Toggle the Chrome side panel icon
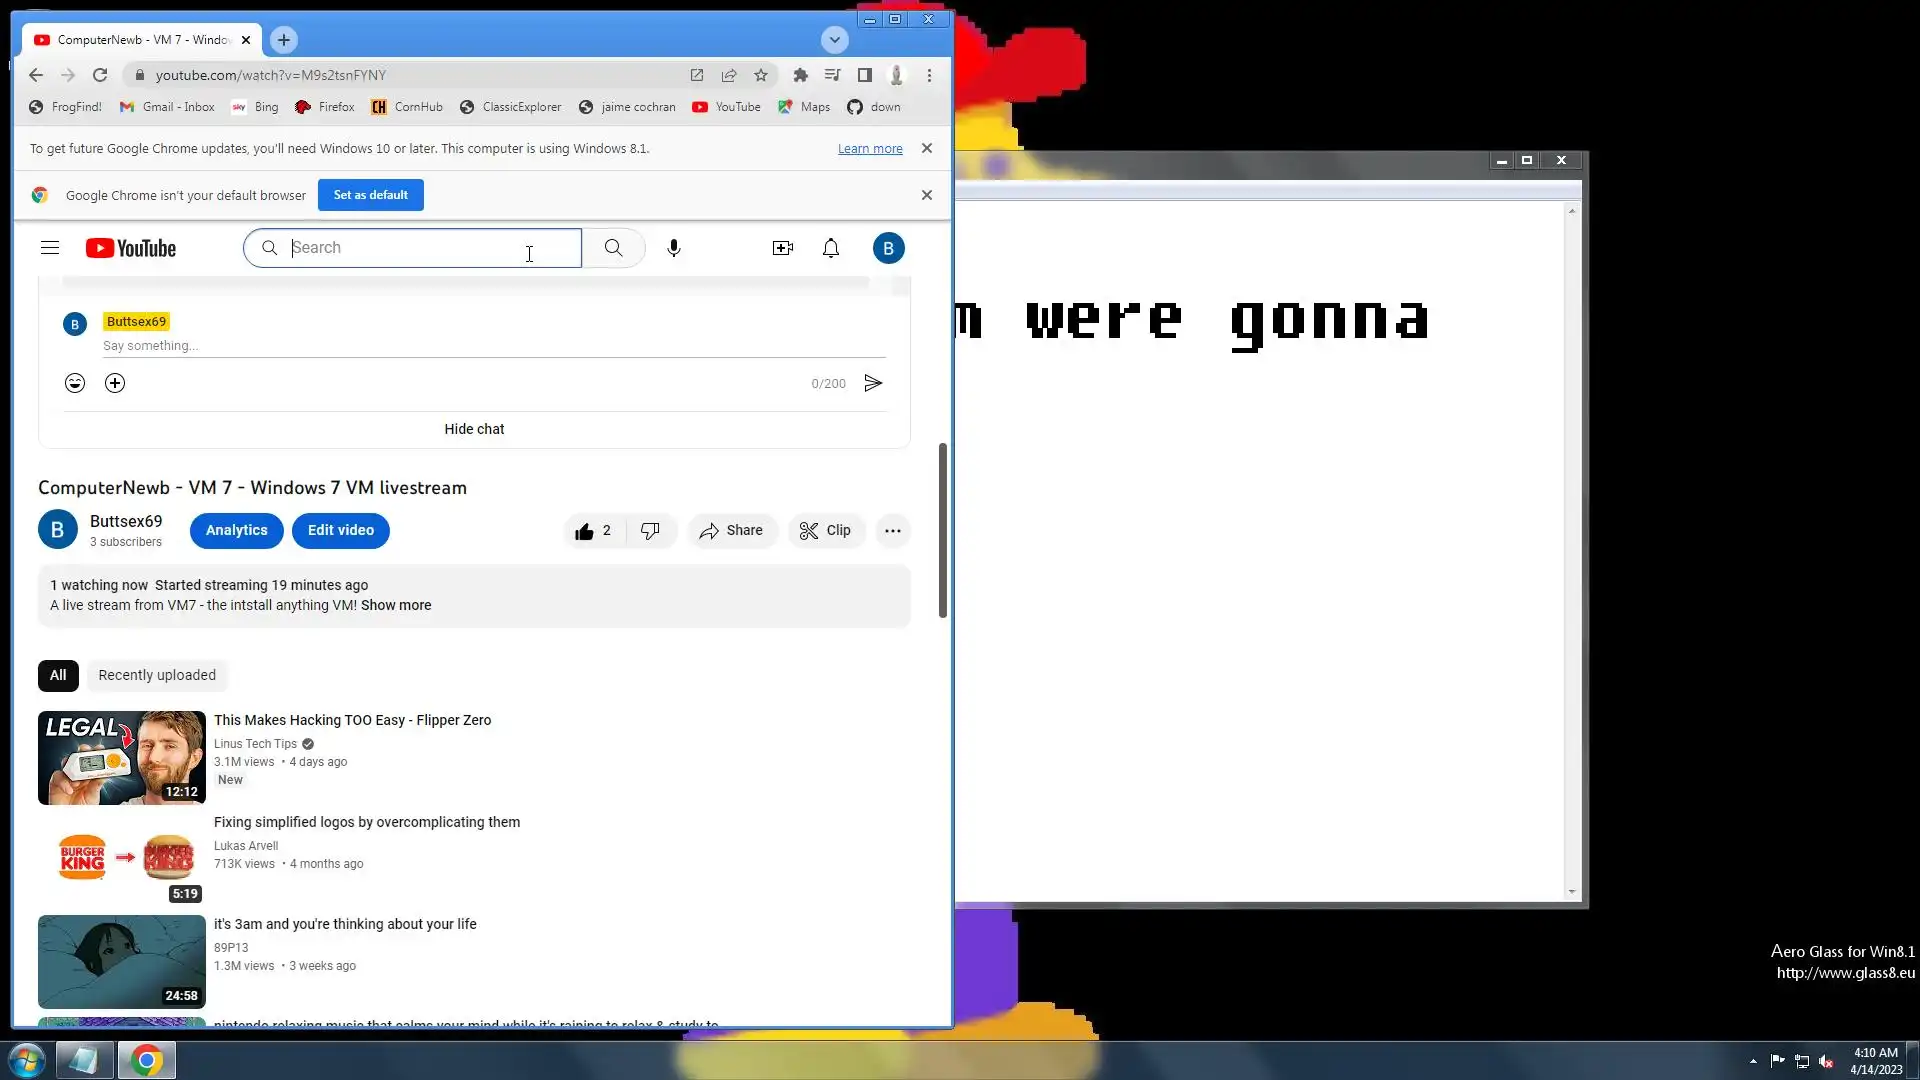The image size is (1920, 1080). pyautogui.click(x=865, y=75)
